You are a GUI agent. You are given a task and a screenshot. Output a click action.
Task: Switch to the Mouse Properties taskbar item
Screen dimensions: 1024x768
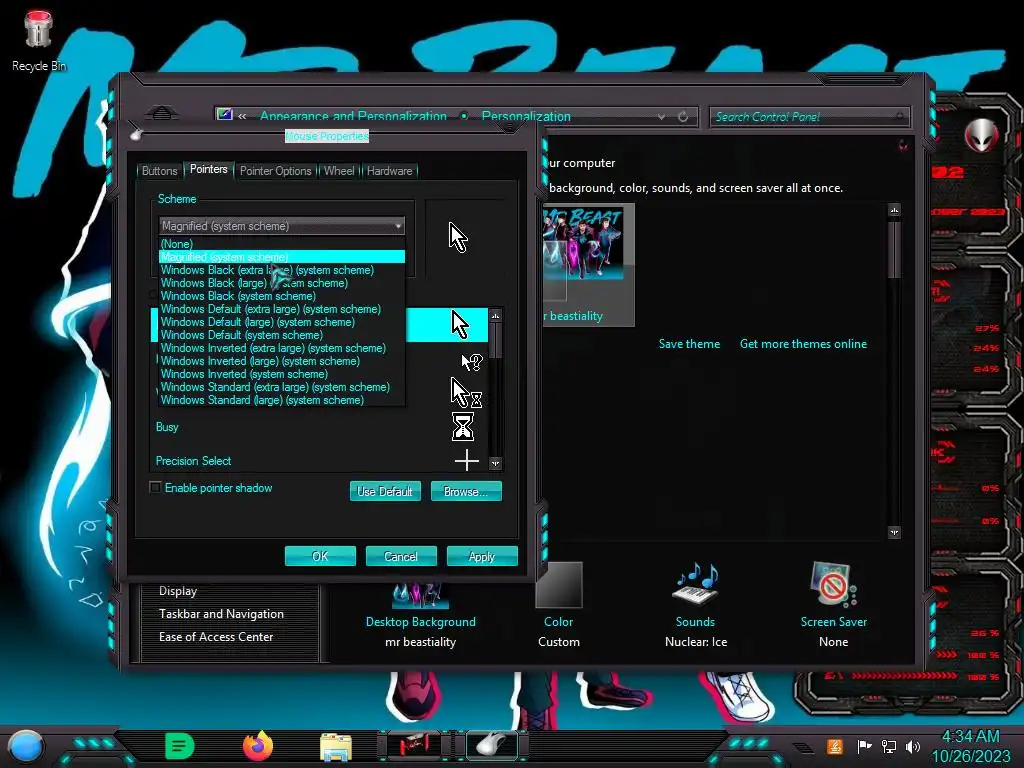492,746
